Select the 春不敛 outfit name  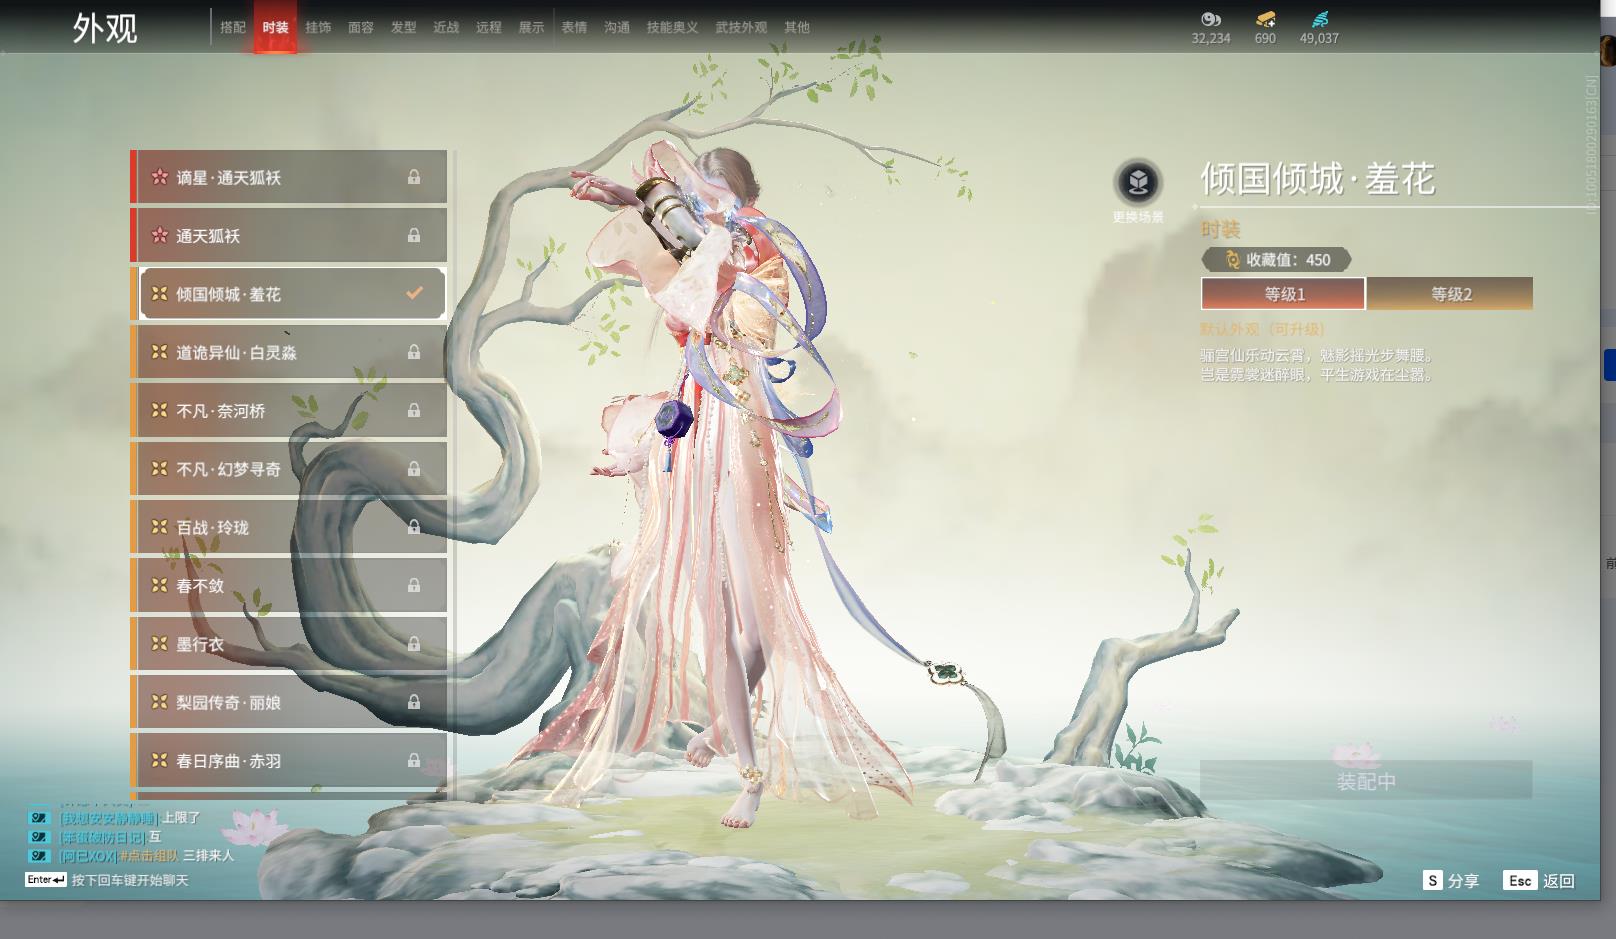click(200, 586)
